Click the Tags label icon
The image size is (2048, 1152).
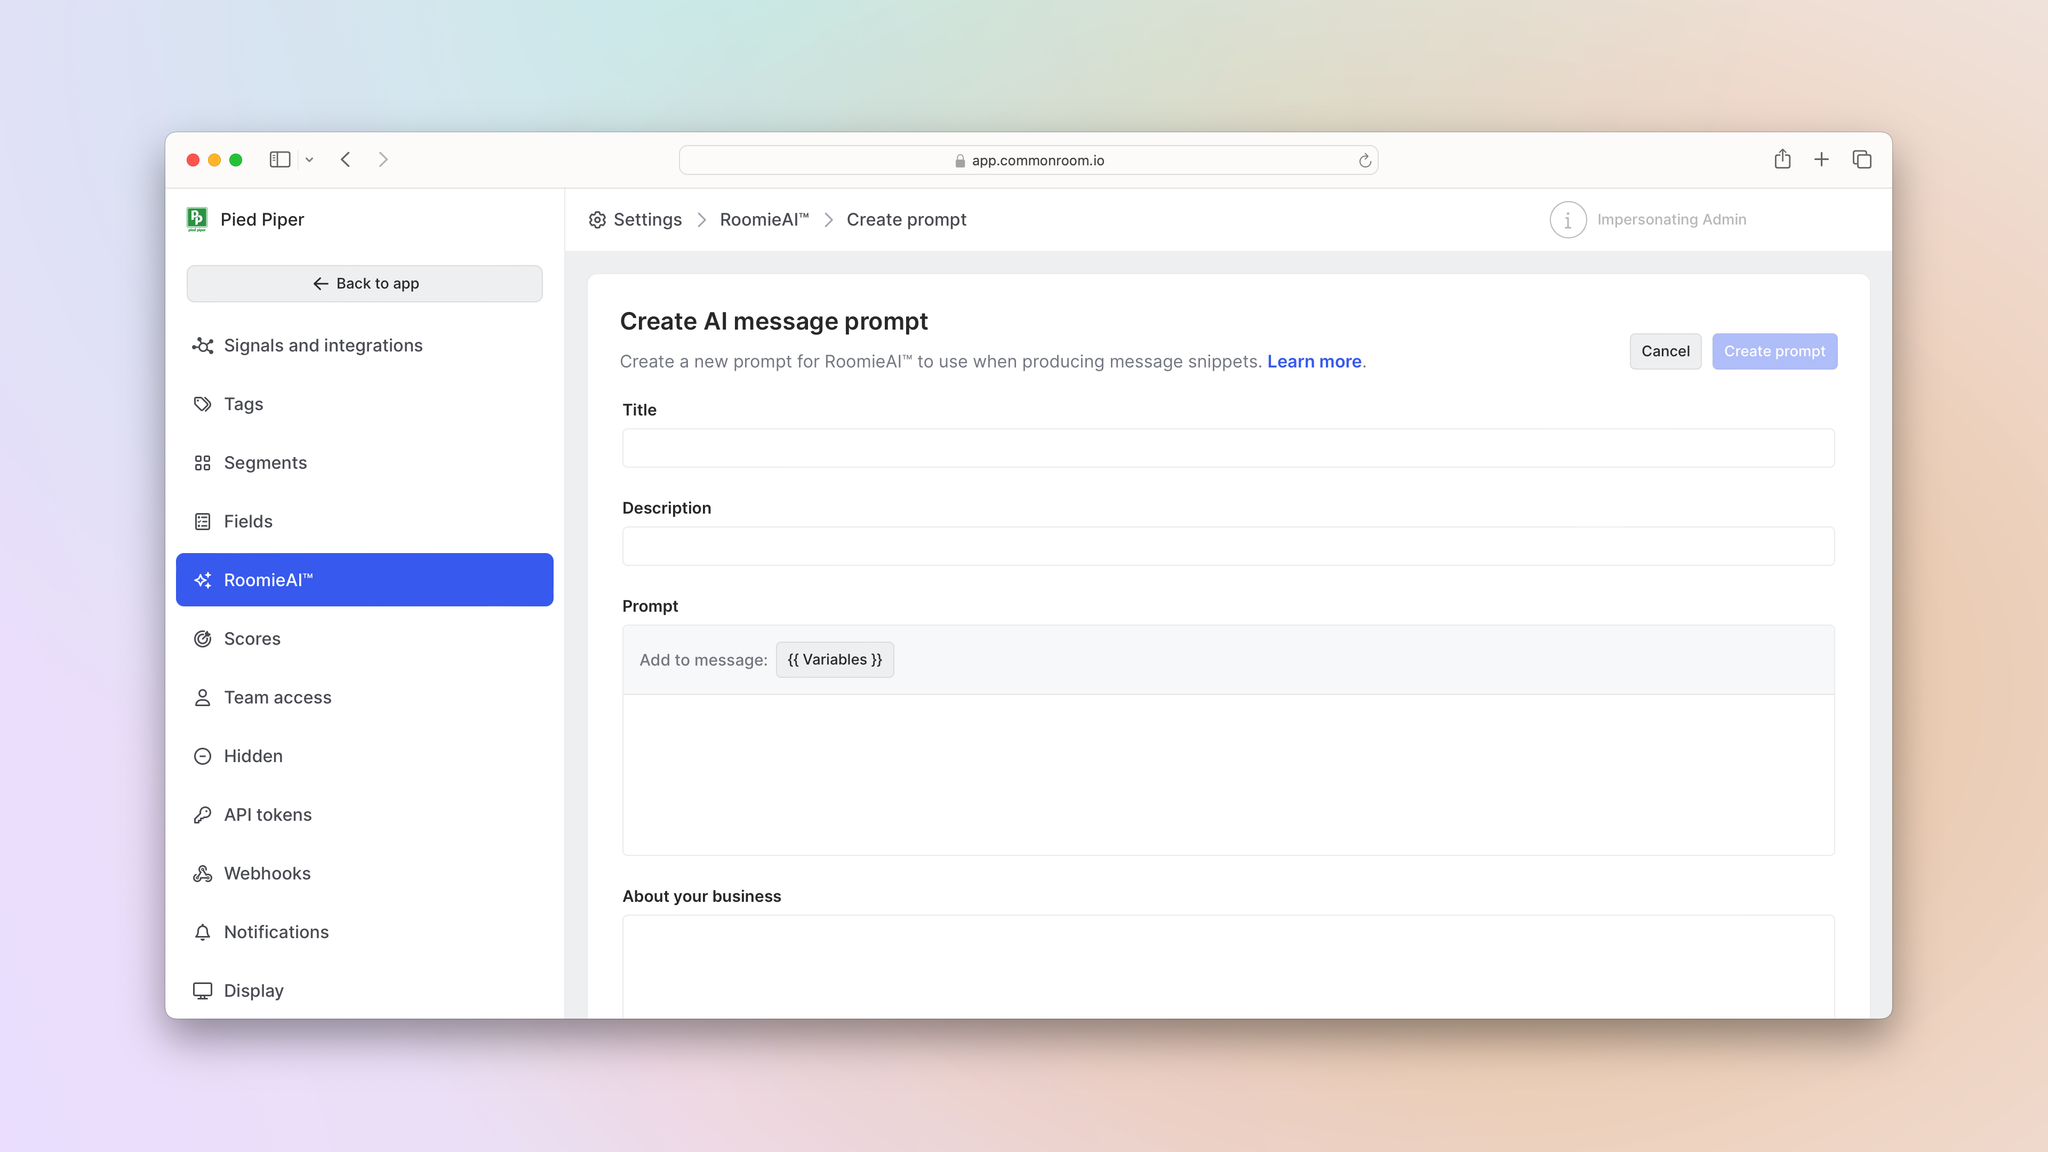[202, 404]
